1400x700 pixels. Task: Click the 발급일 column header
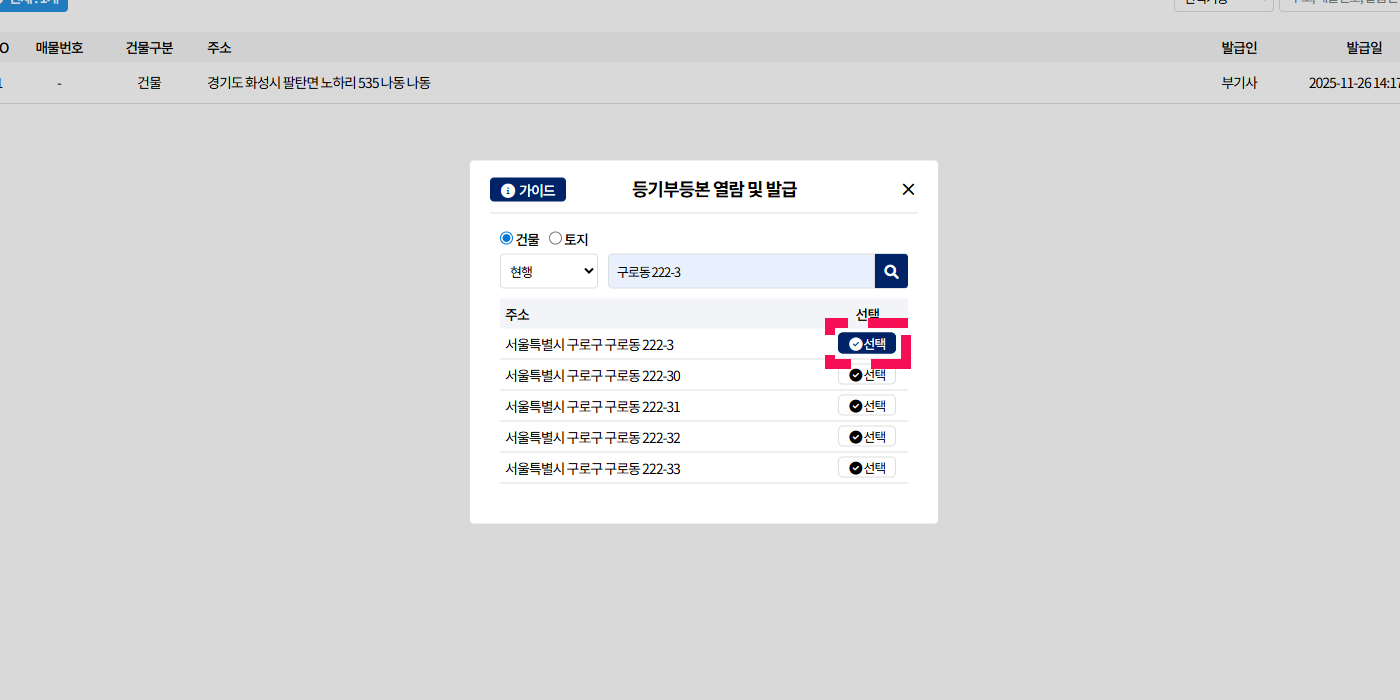pyautogui.click(x=1364, y=48)
